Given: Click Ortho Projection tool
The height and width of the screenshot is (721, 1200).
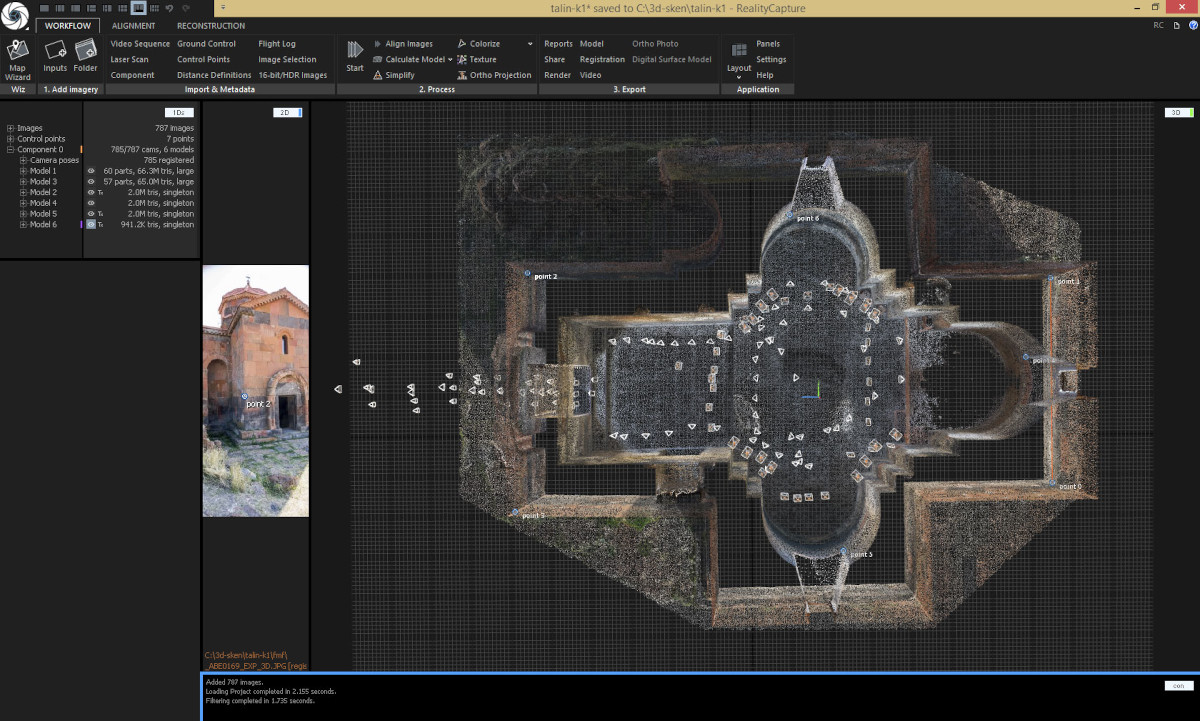Looking at the screenshot, I should pos(494,75).
